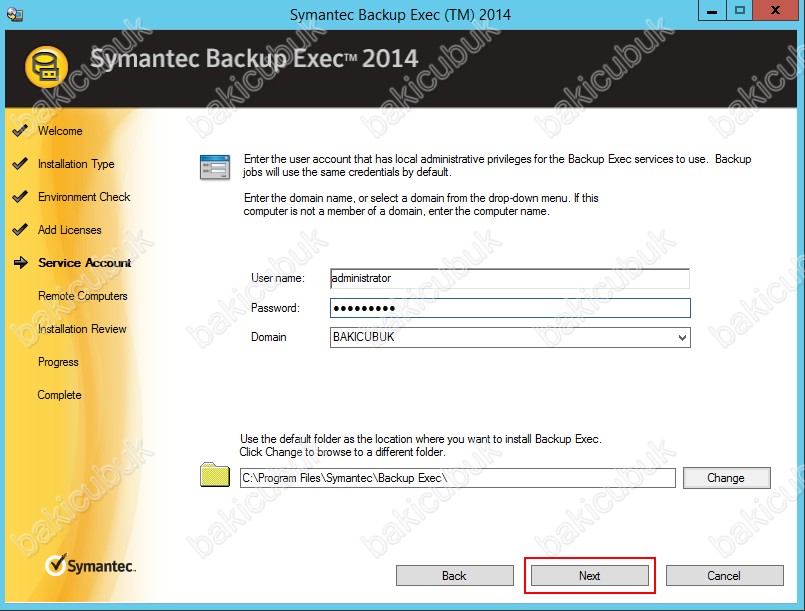The image size is (805, 611).
Task: Click the 'Domain' label
Action: 269,337
